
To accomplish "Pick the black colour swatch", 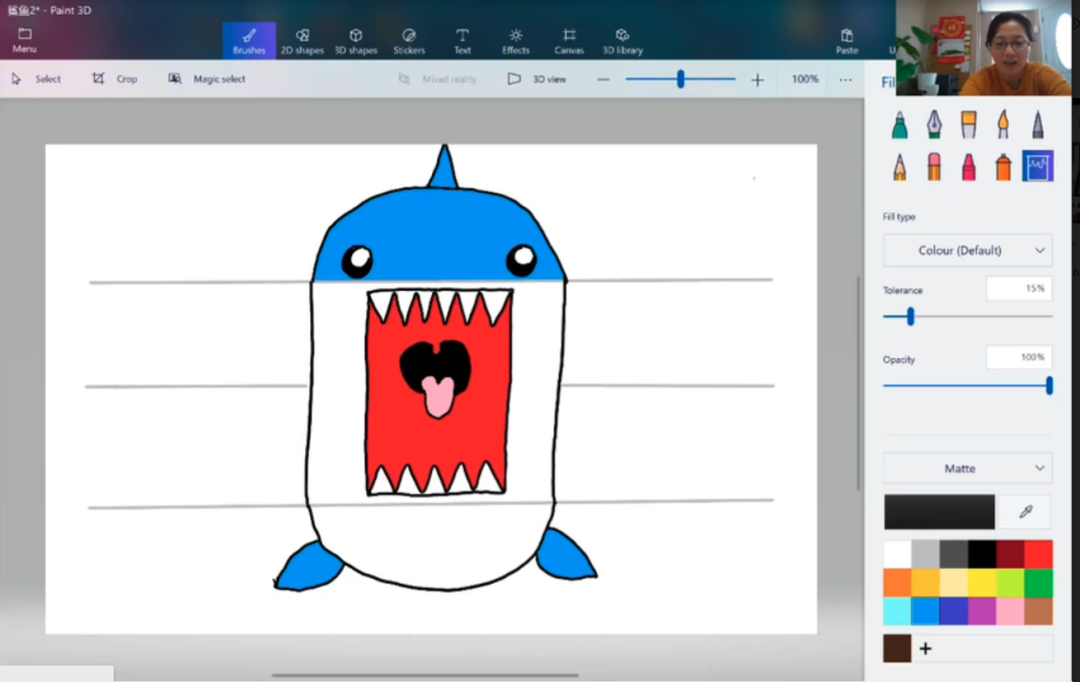I will 982,555.
